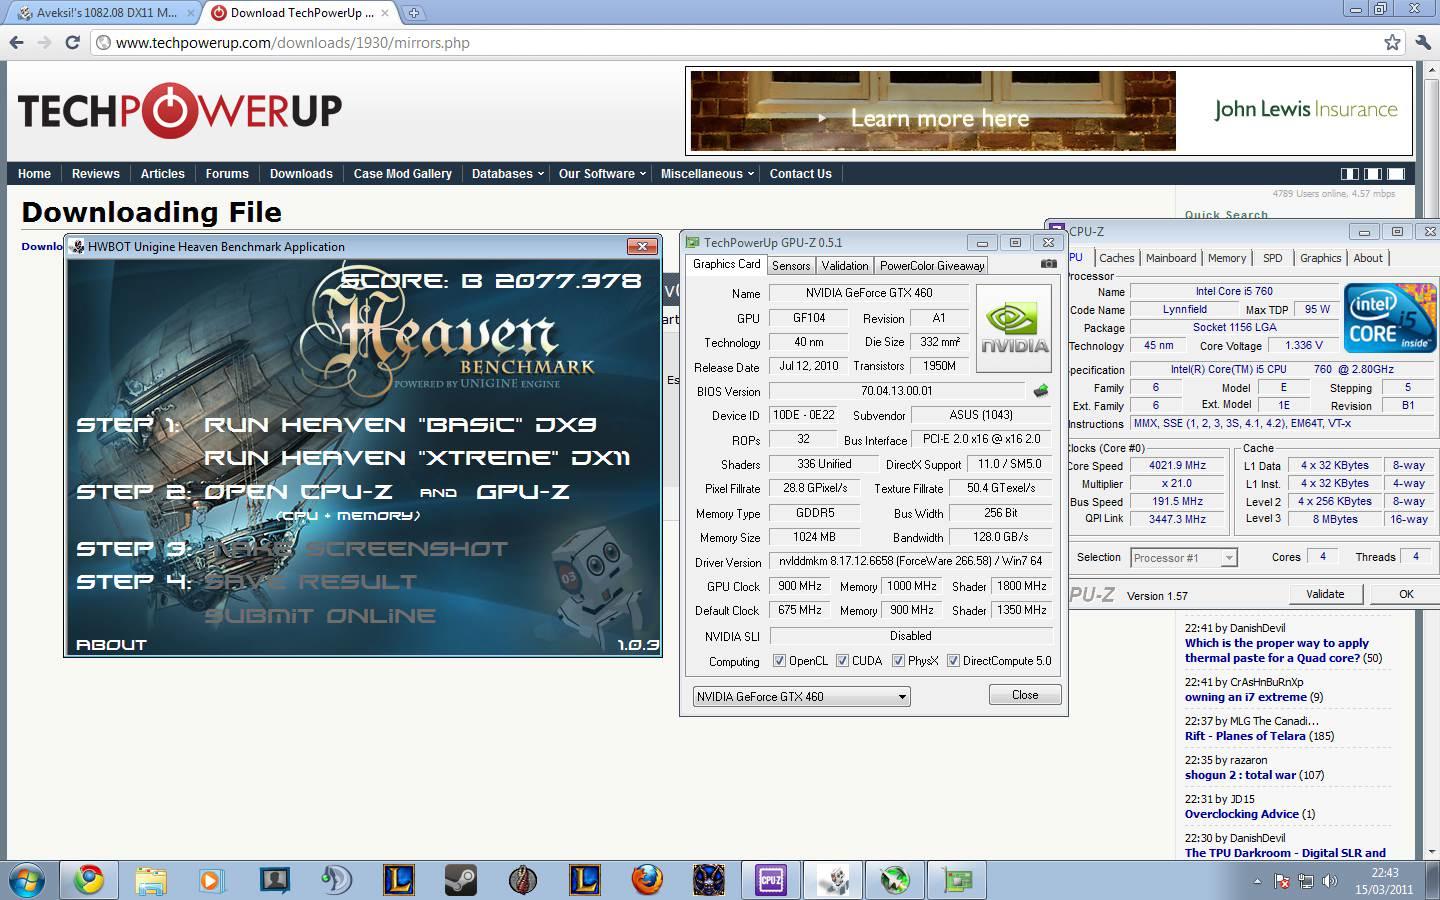Reload the page with the refresh icon
This screenshot has width=1440, height=900.
click(x=72, y=42)
